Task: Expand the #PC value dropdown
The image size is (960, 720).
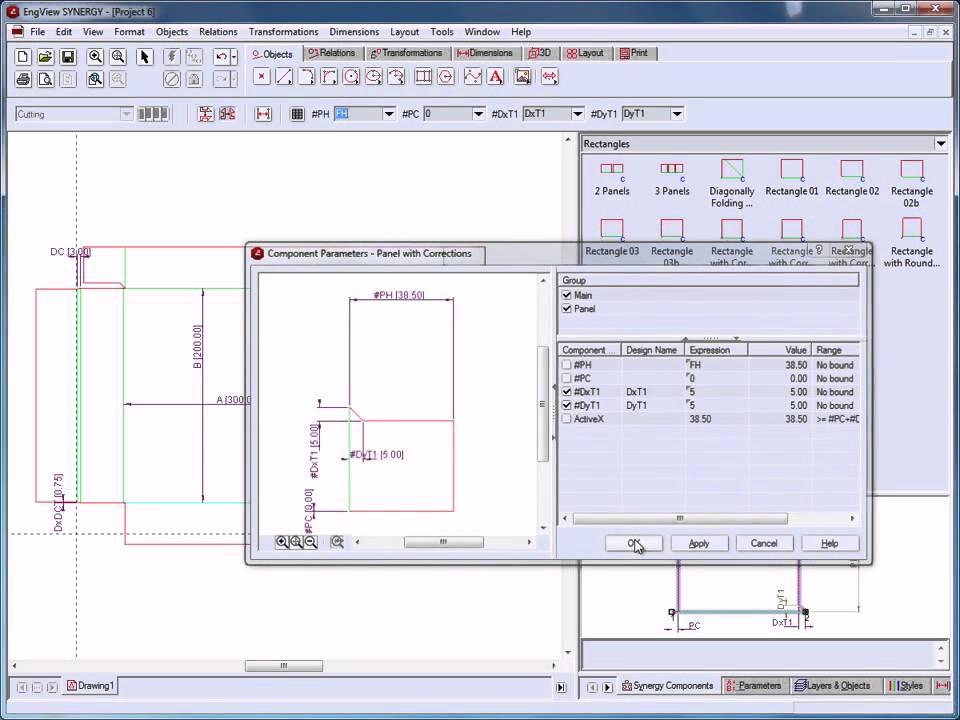Action: click(x=478, y=114)
